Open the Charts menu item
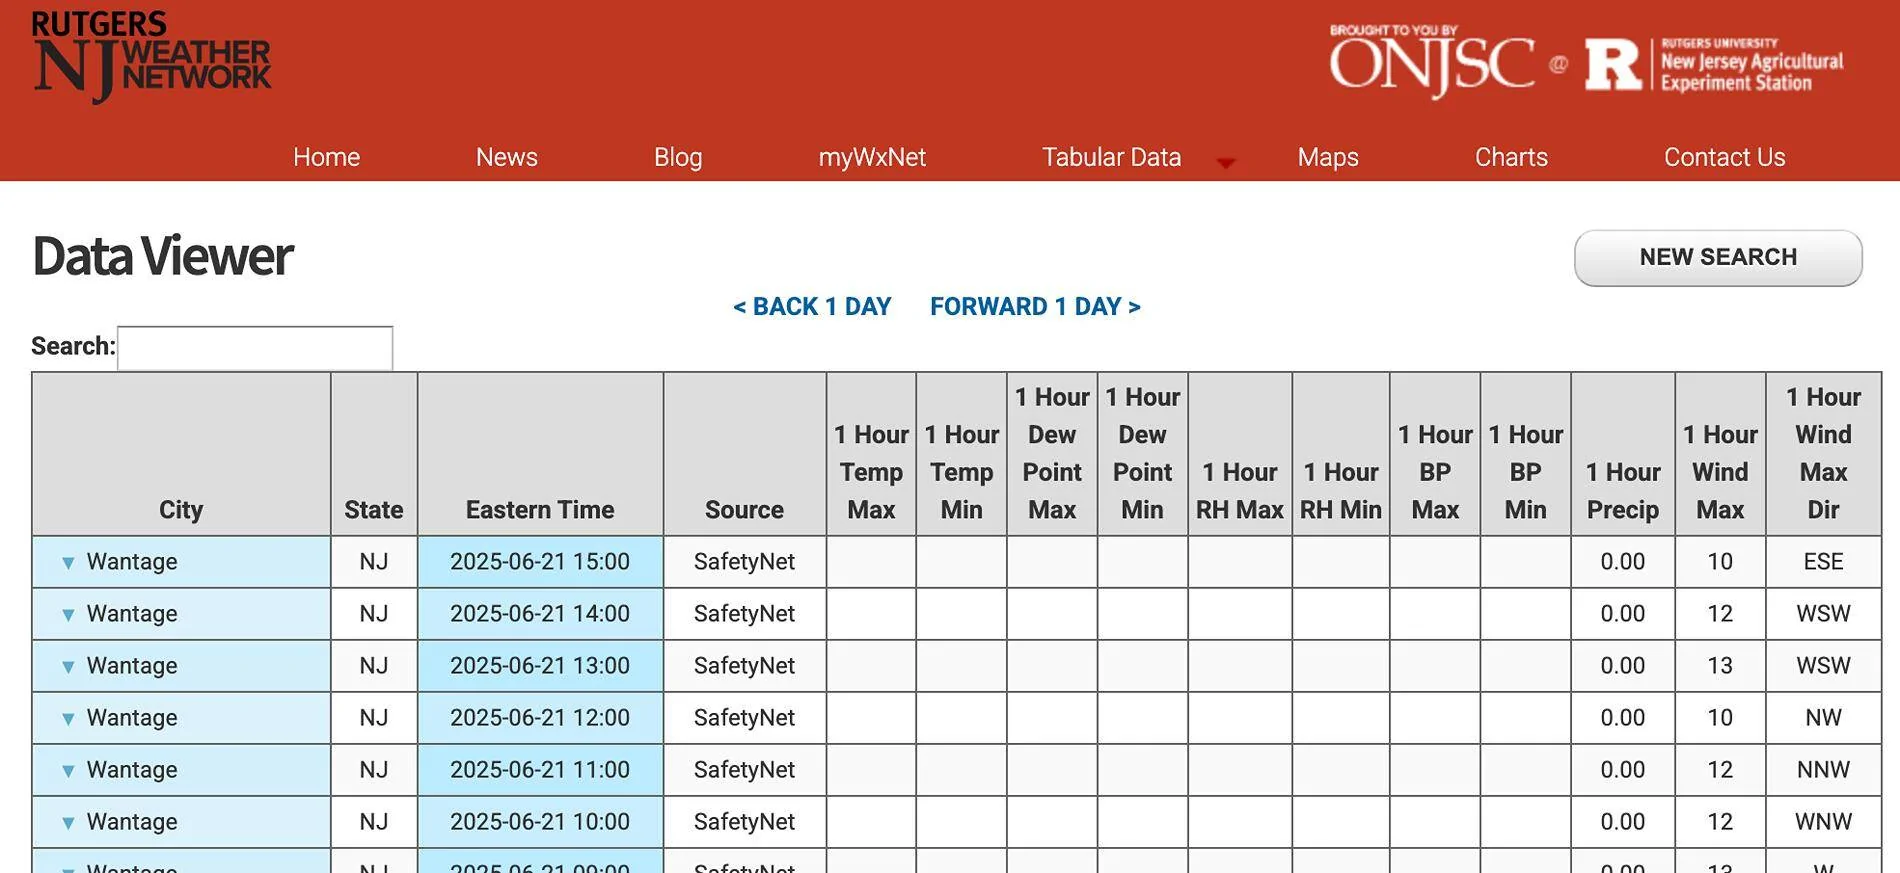Image resolution: width=1900 pixels, height=873 pixels. coord(1511,157)
